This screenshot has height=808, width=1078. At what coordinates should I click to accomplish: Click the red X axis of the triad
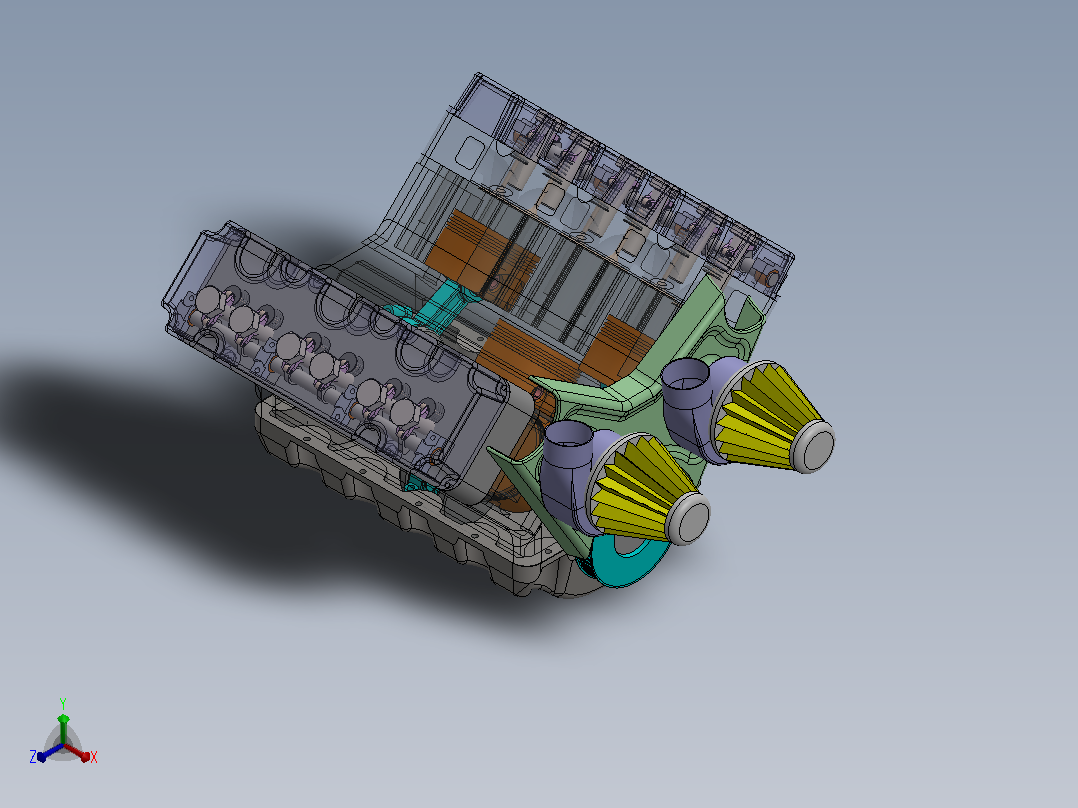pyautogui.click(x=79, y=752)
